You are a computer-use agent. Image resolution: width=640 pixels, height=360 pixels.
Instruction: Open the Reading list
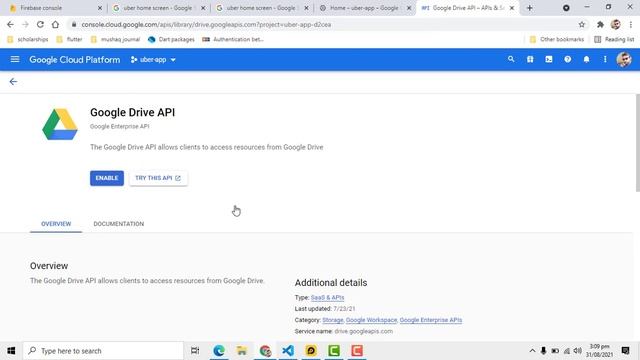(614, 39)
